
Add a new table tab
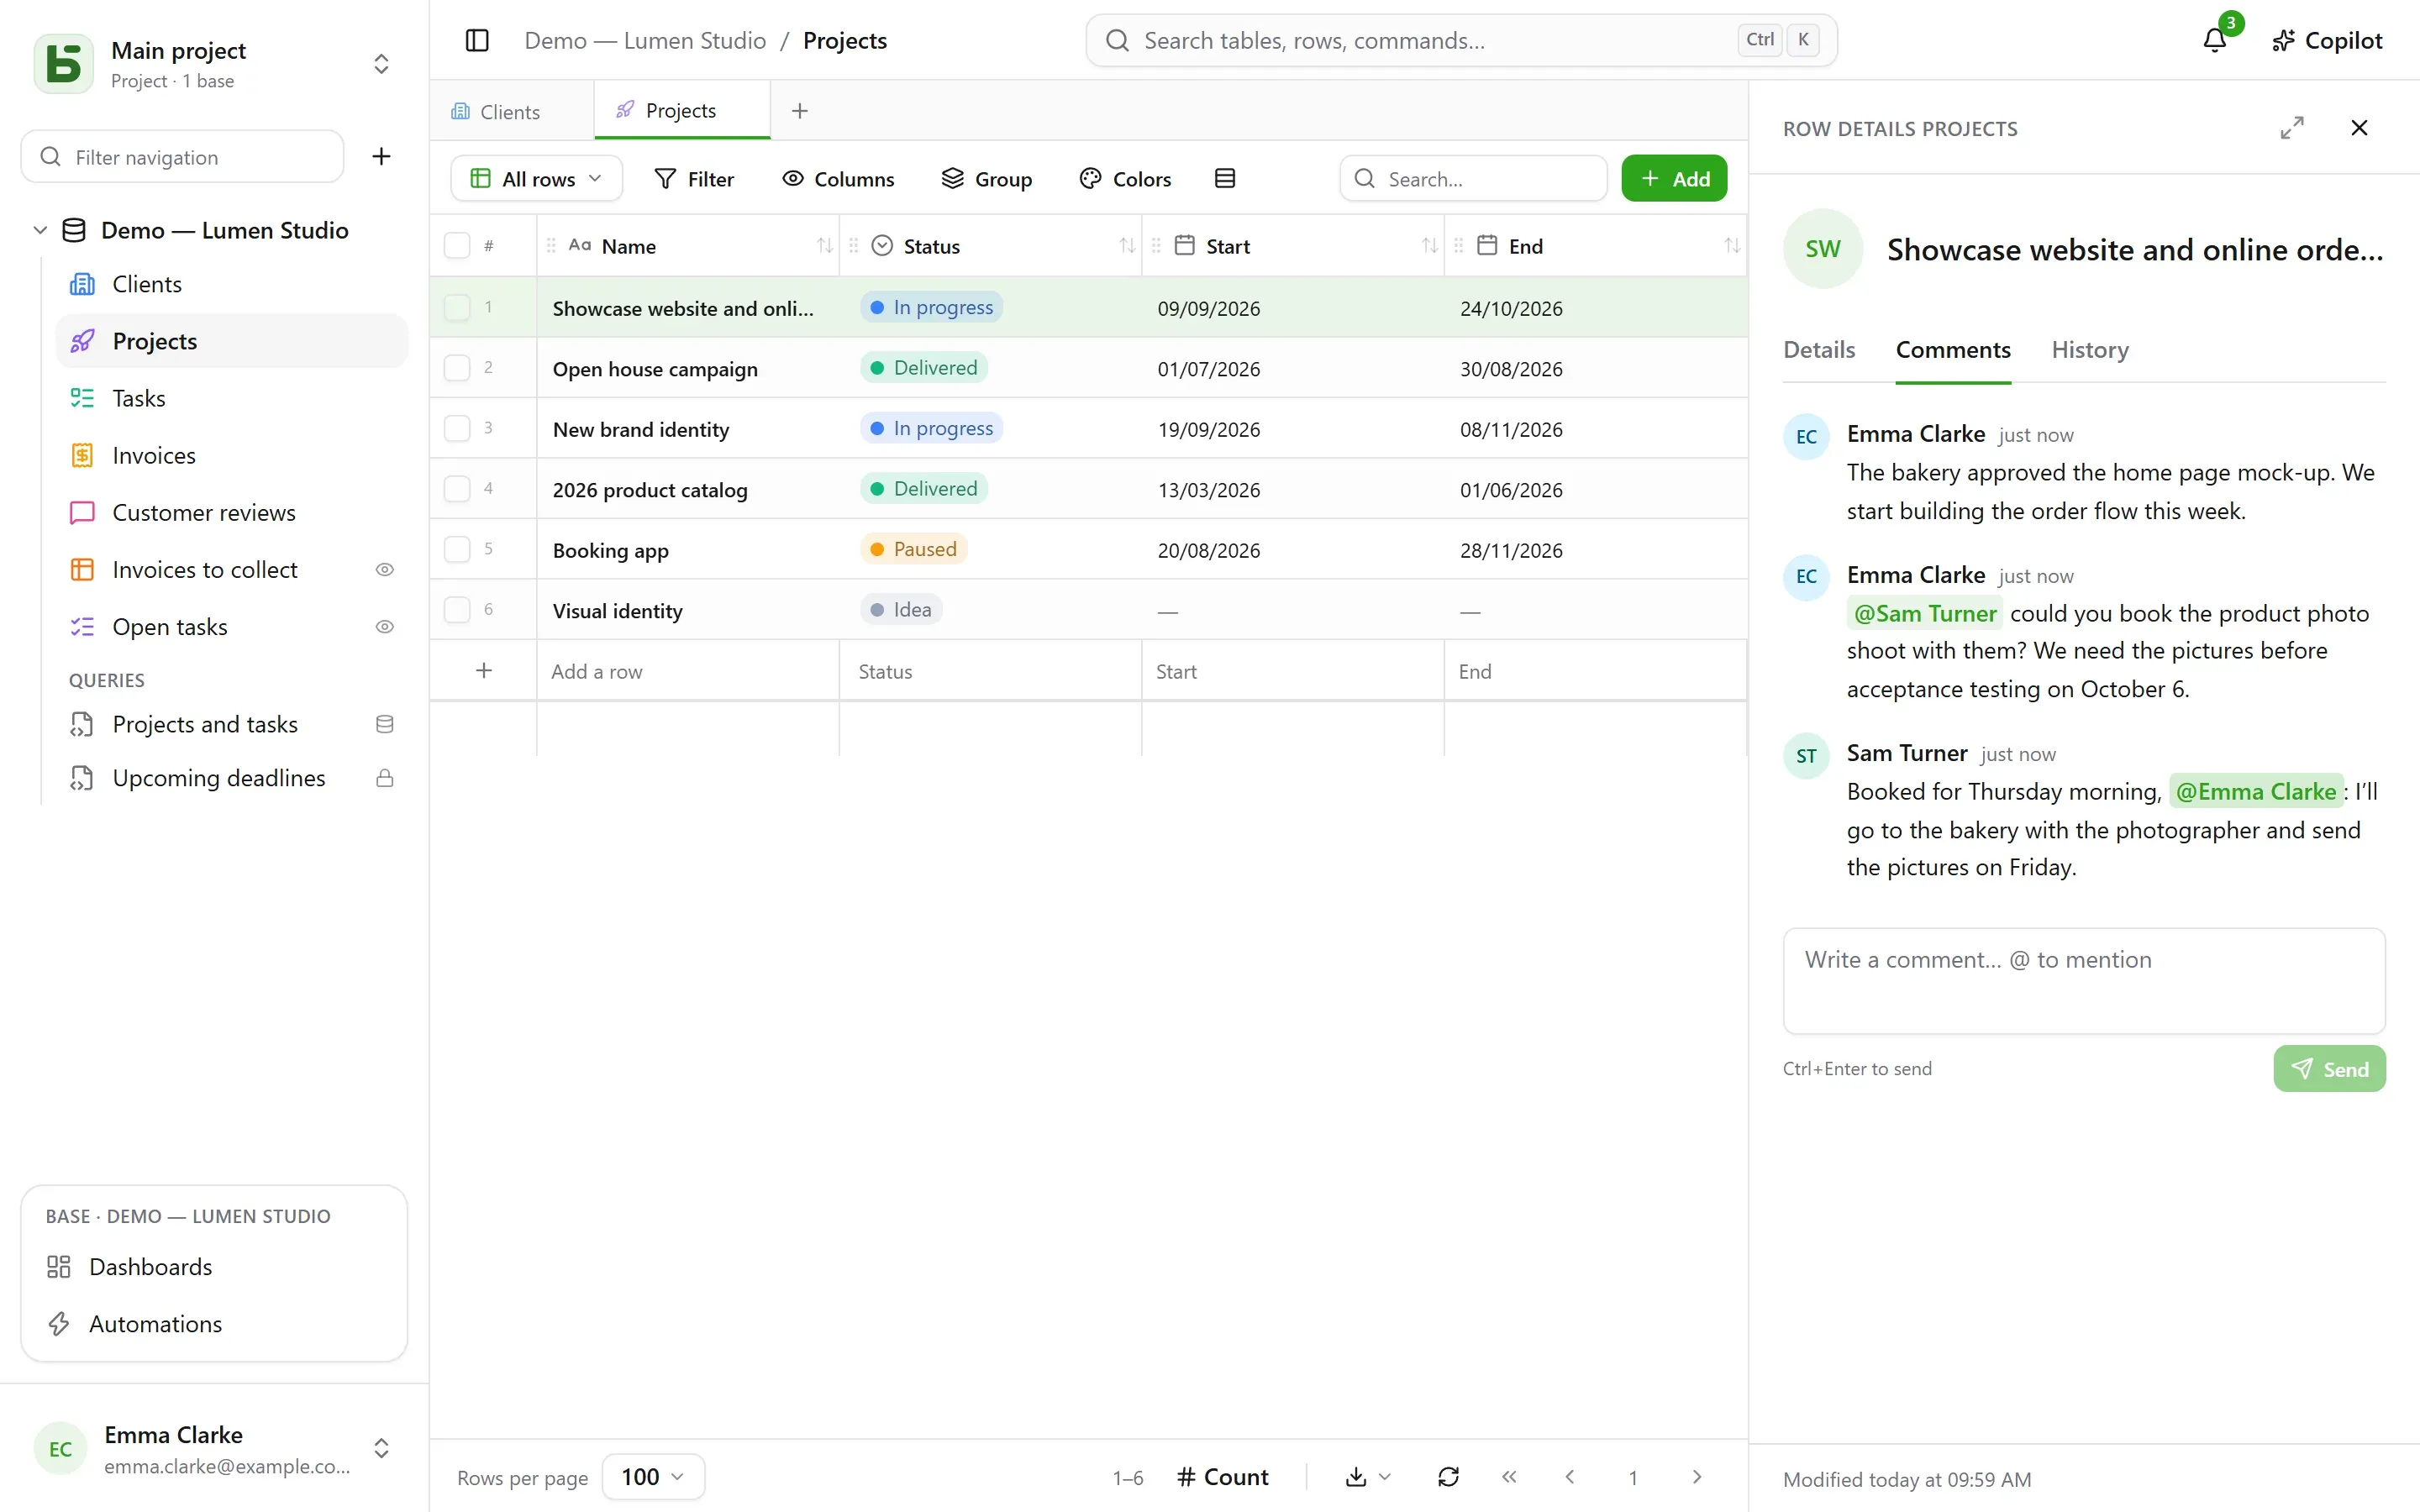tap(799, 111)
